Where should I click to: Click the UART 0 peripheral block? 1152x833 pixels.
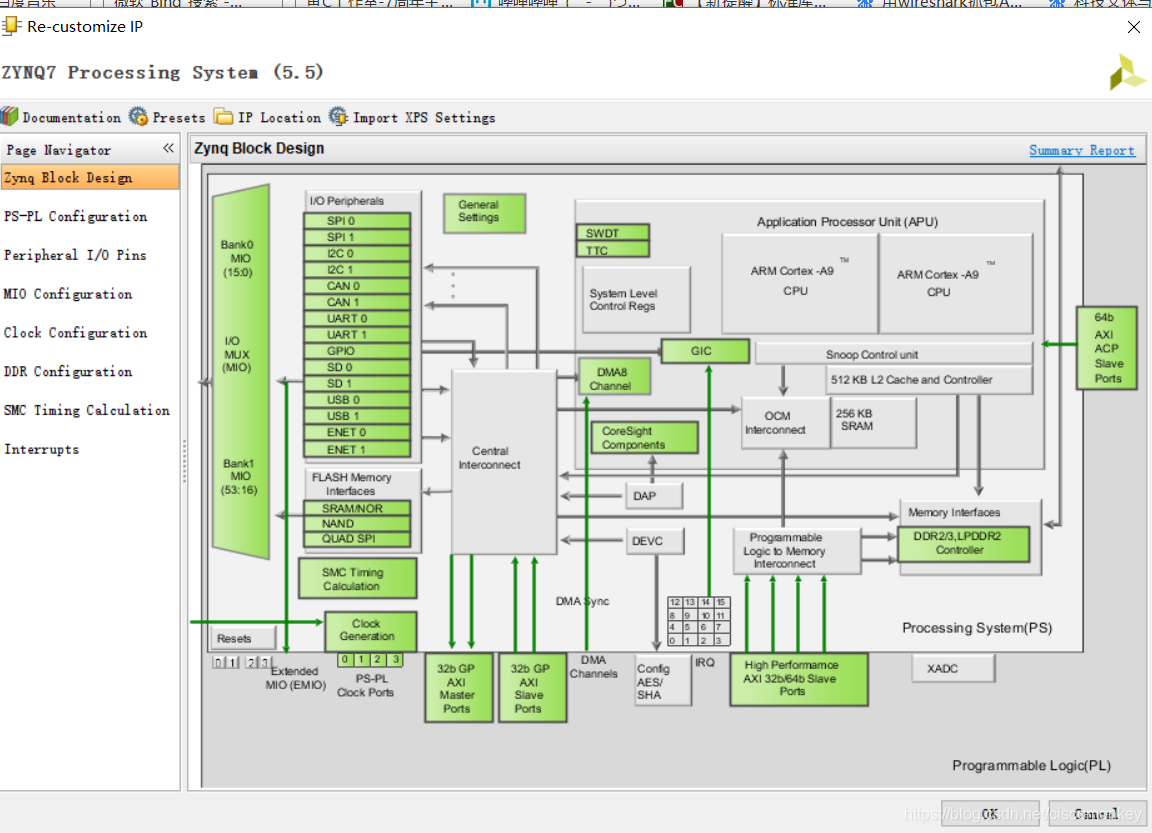(x=357, y=318)
